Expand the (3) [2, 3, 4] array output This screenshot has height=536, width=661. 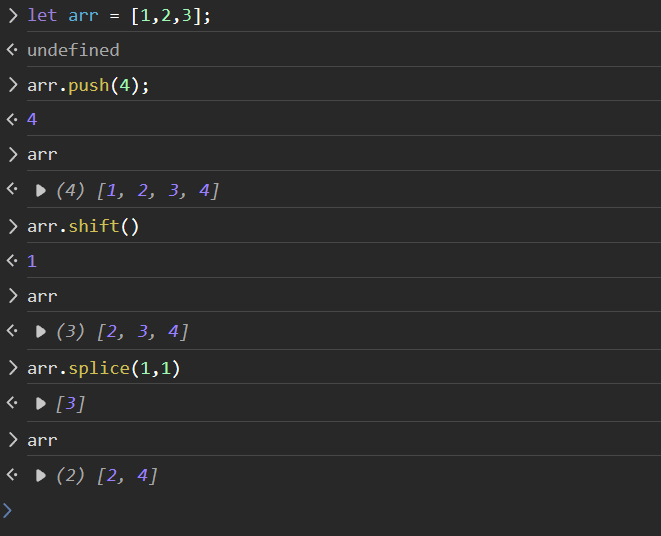(41, 332)
